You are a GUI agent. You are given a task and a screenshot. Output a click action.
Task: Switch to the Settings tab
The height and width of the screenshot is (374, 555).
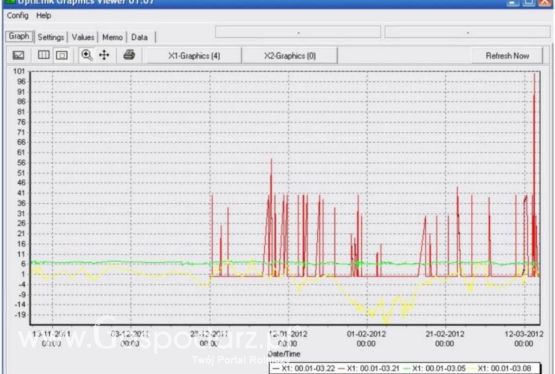[x=51, y=37]
